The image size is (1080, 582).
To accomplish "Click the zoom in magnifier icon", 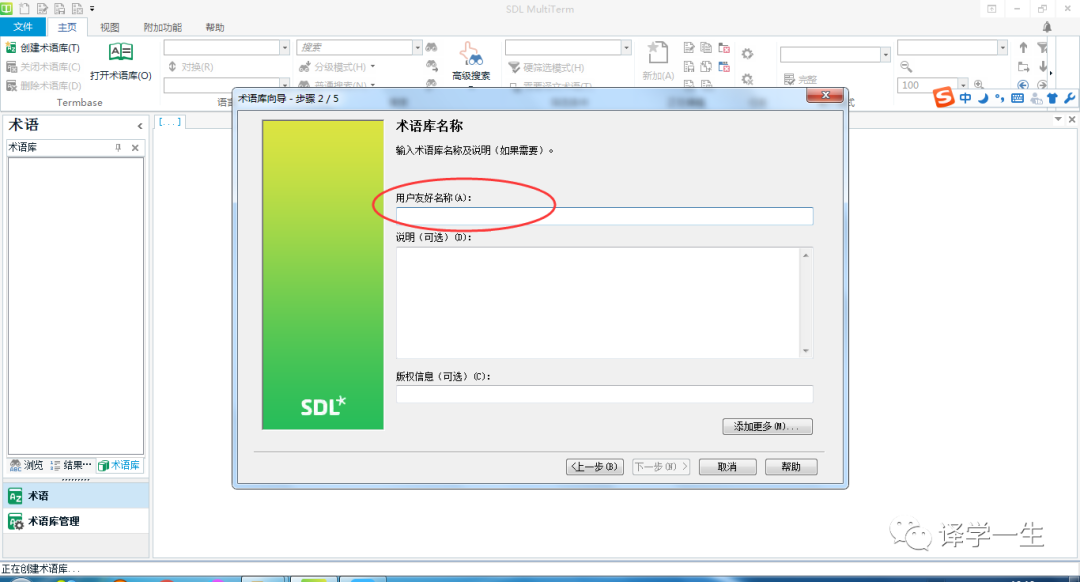I will [979, 85].
